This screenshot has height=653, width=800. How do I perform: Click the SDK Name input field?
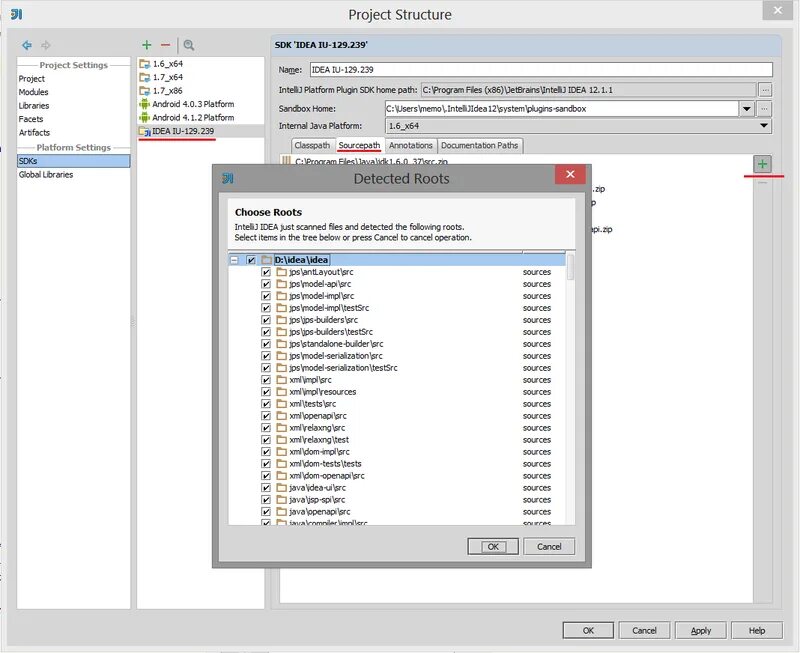pyautogui.click(x=541, y=70)
